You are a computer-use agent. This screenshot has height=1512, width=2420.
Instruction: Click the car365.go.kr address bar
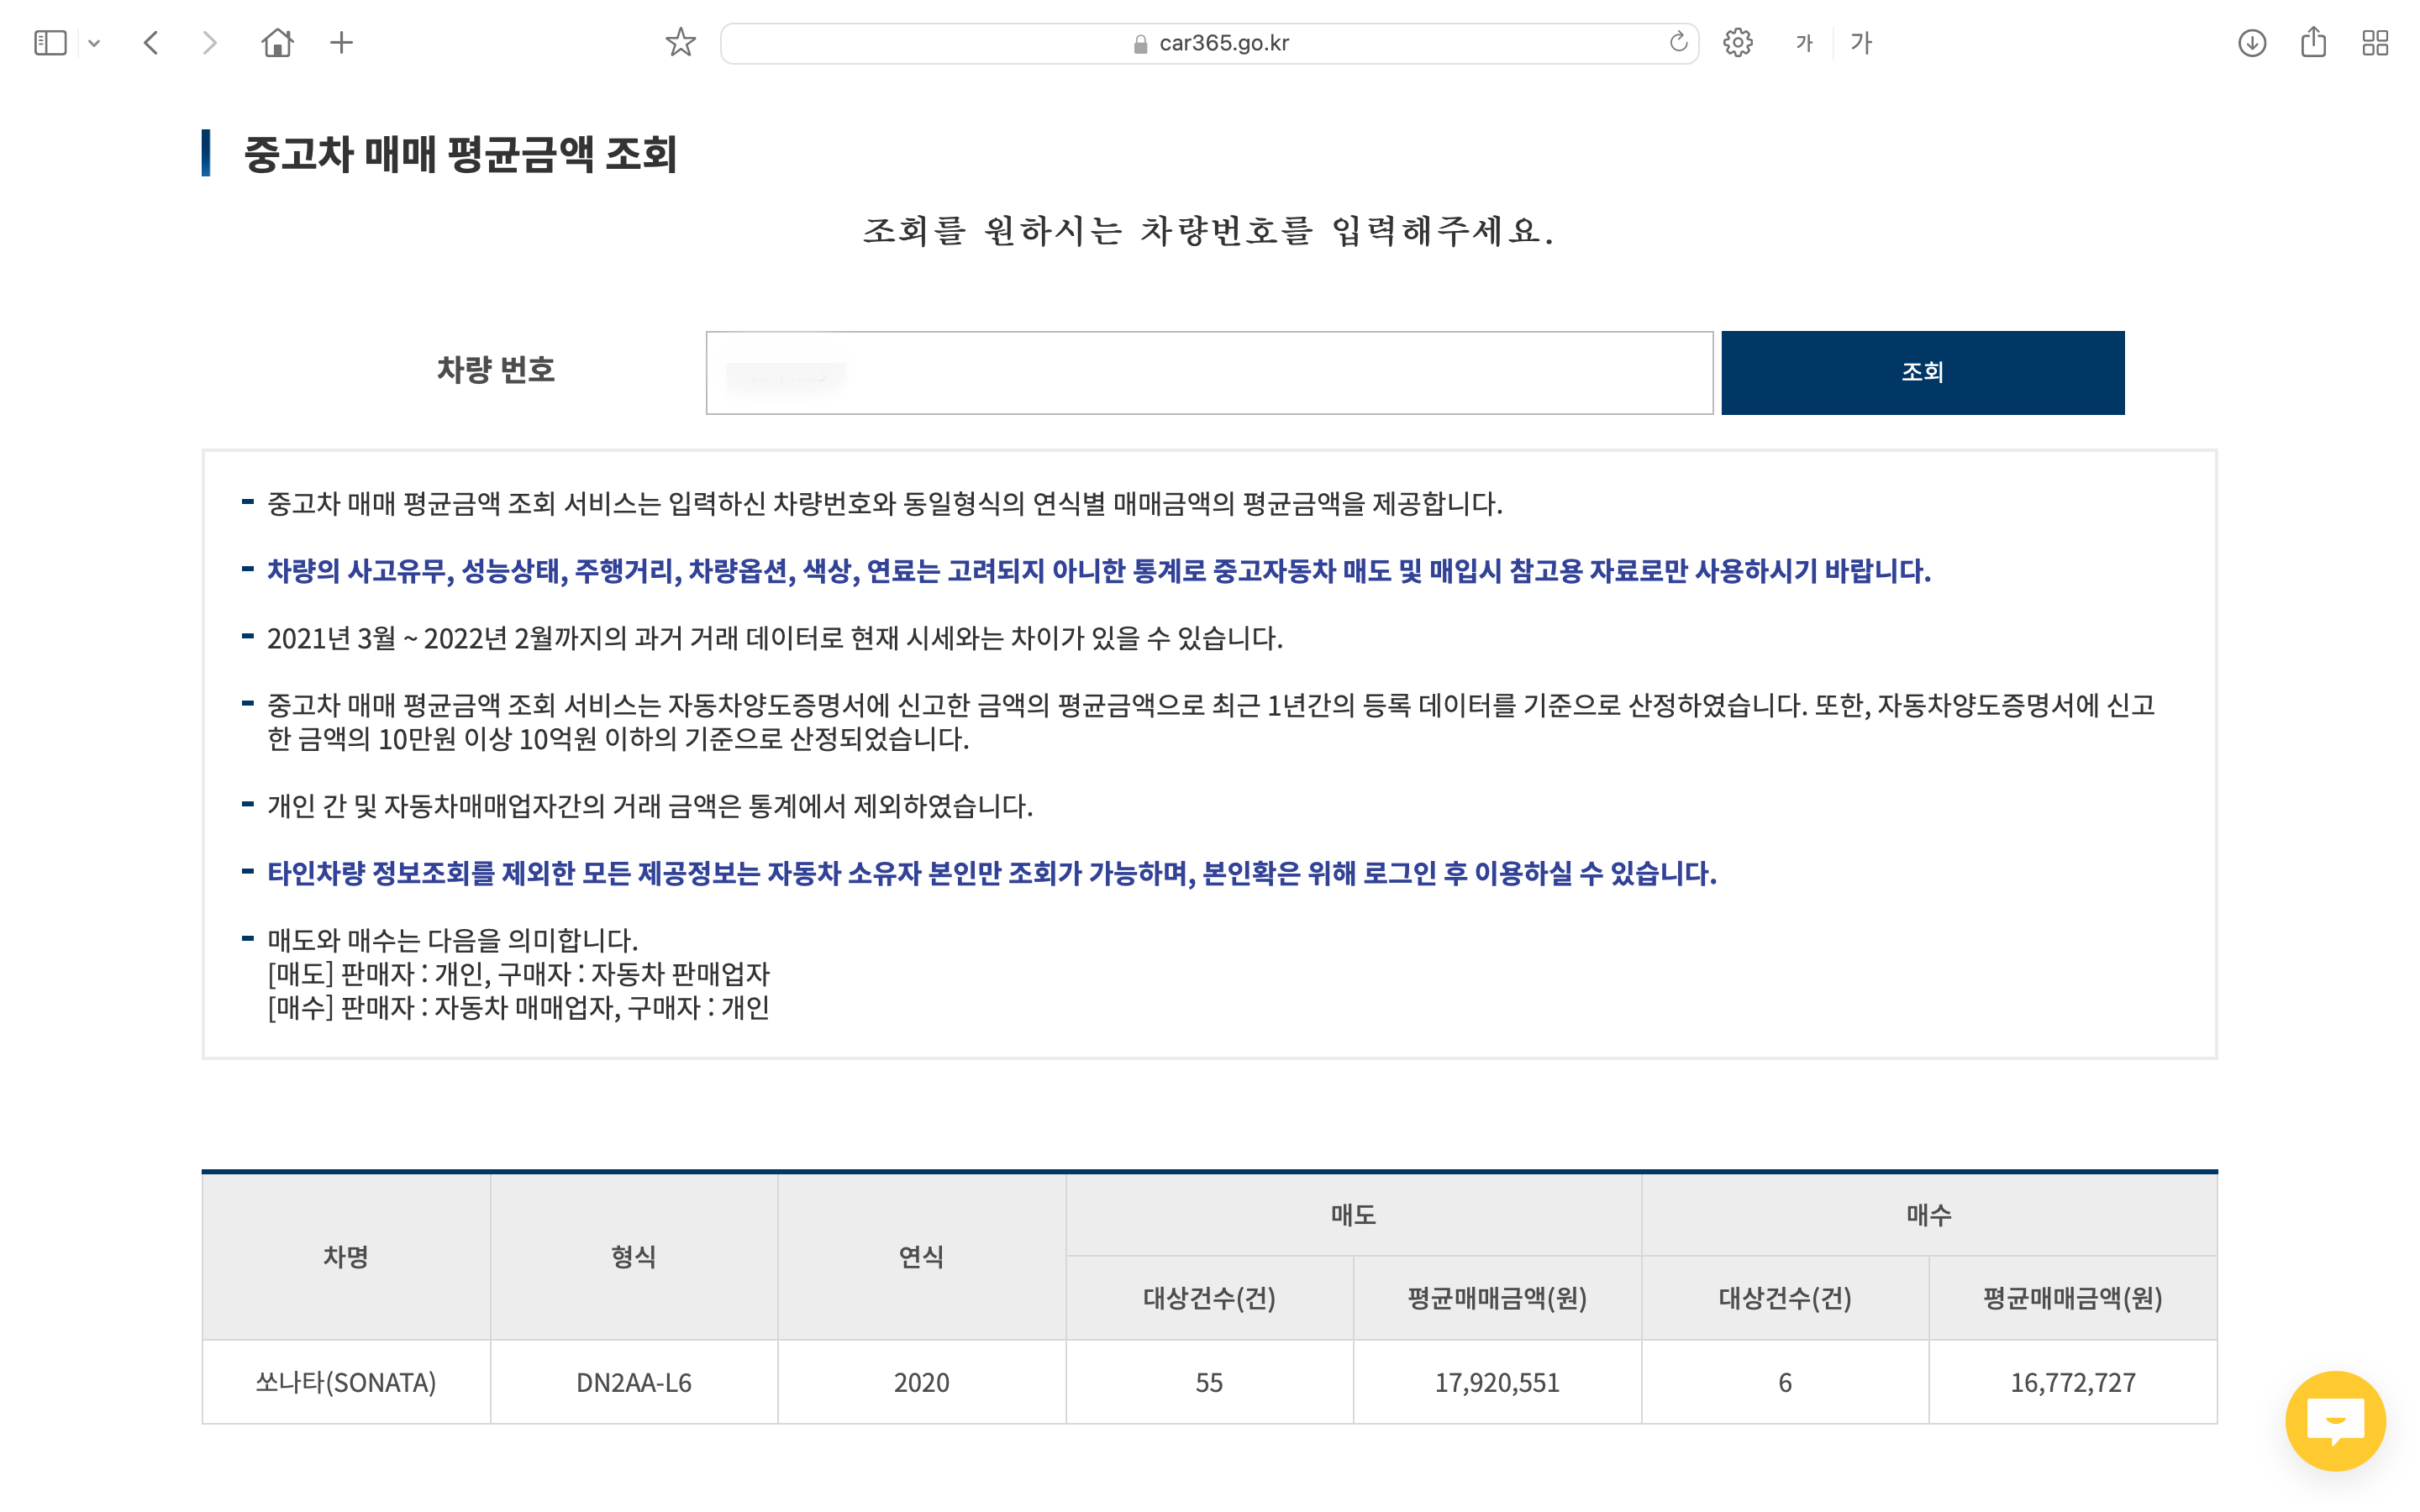click(x=1210, y=43)
